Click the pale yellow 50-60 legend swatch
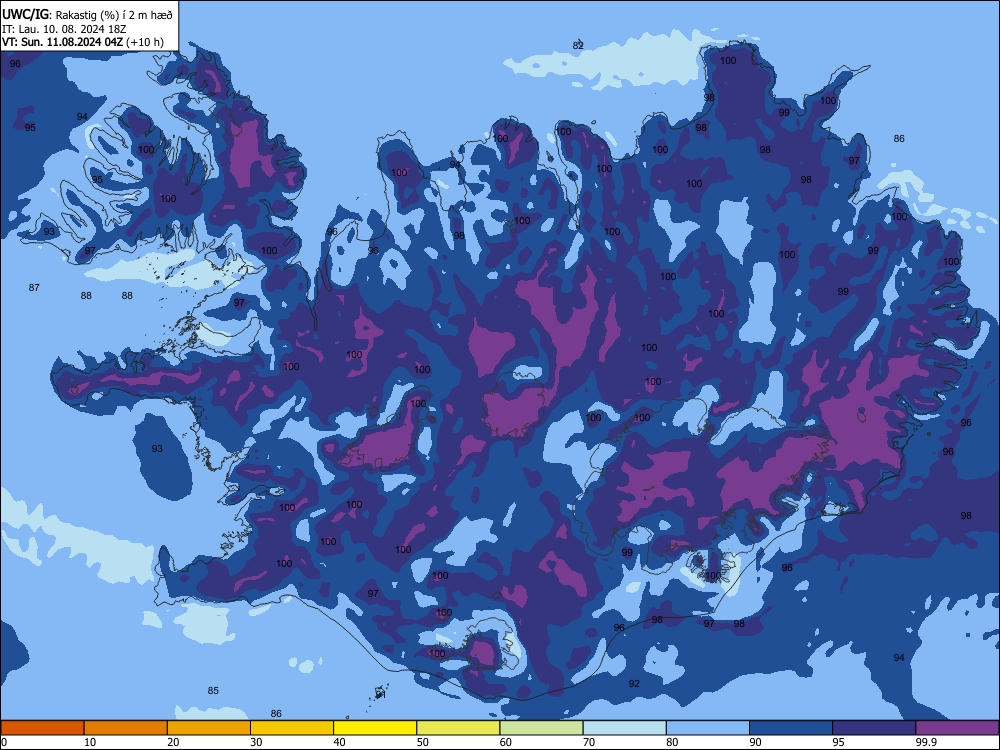1000x750 pixels. point(458,728)
